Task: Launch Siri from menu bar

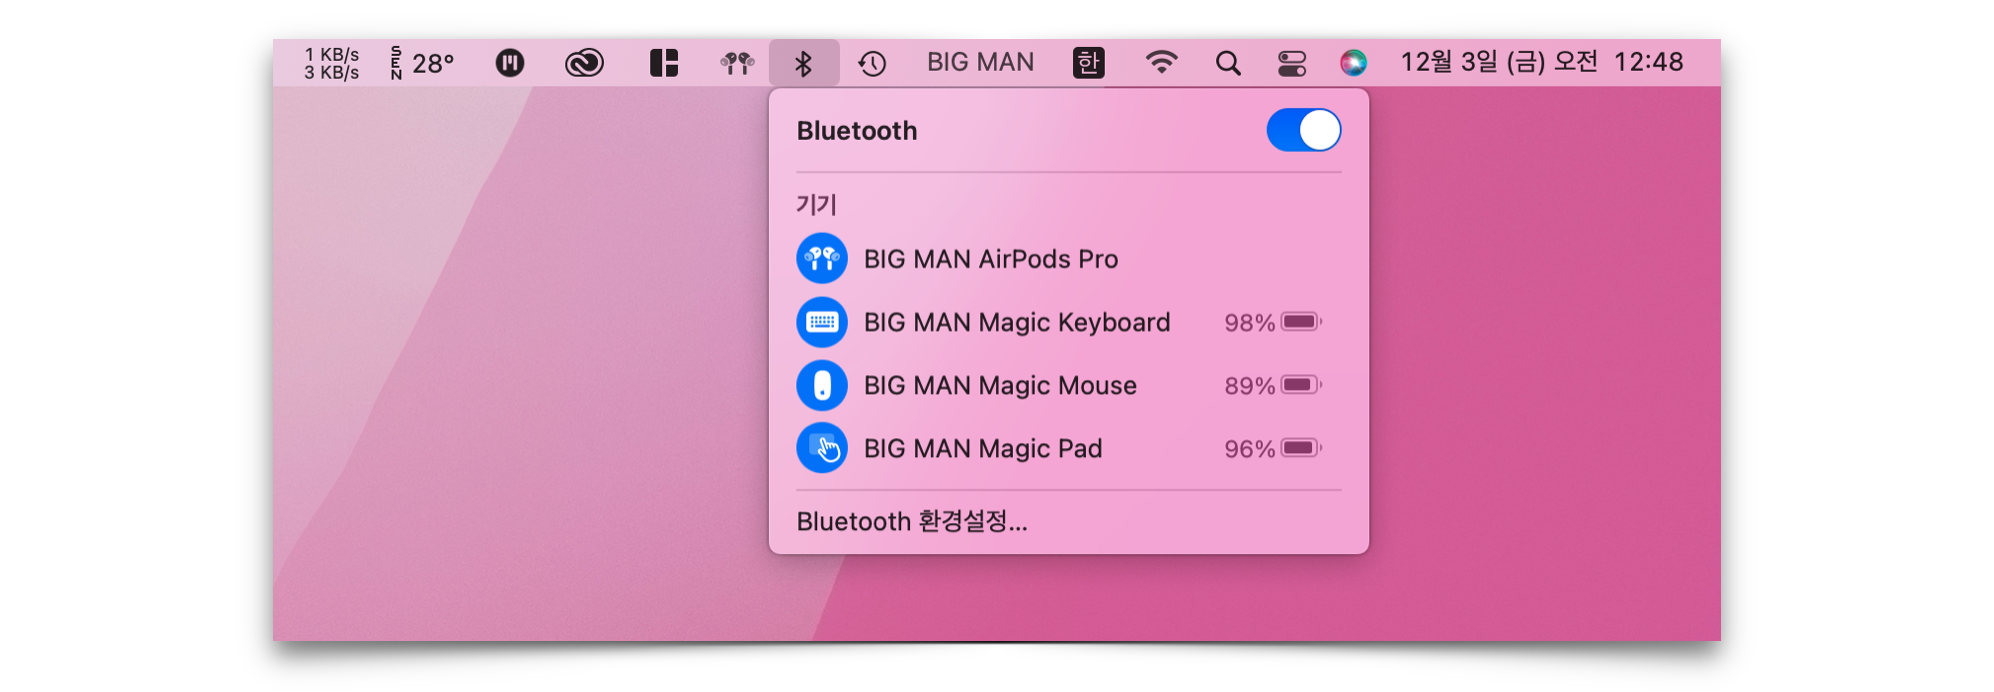Action: click(1353, 62)
